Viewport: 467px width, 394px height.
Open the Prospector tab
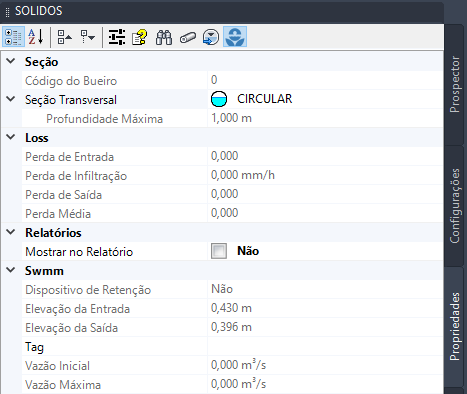click(x=454, y=84)
